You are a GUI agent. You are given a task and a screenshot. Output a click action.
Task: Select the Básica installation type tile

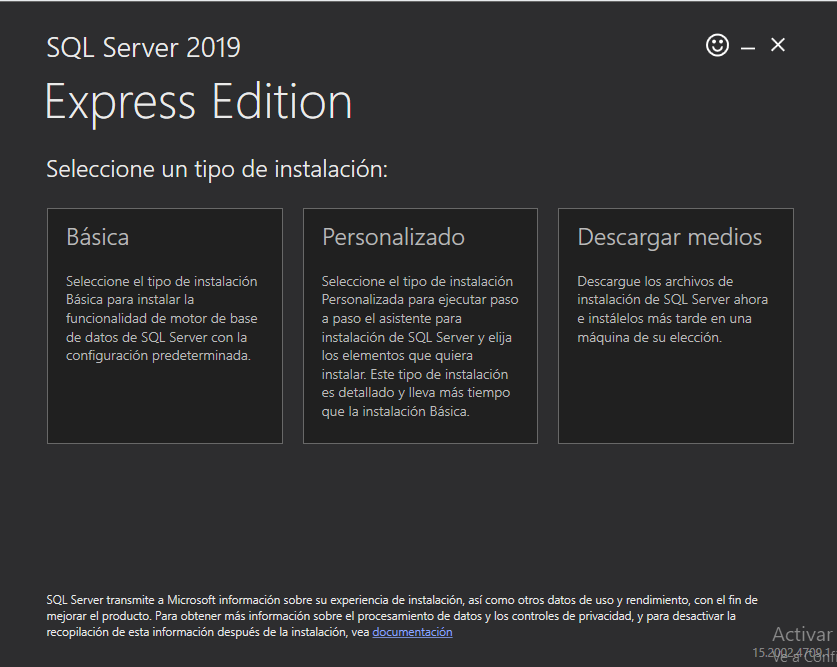pyautogui.click(x=164, y=326)
